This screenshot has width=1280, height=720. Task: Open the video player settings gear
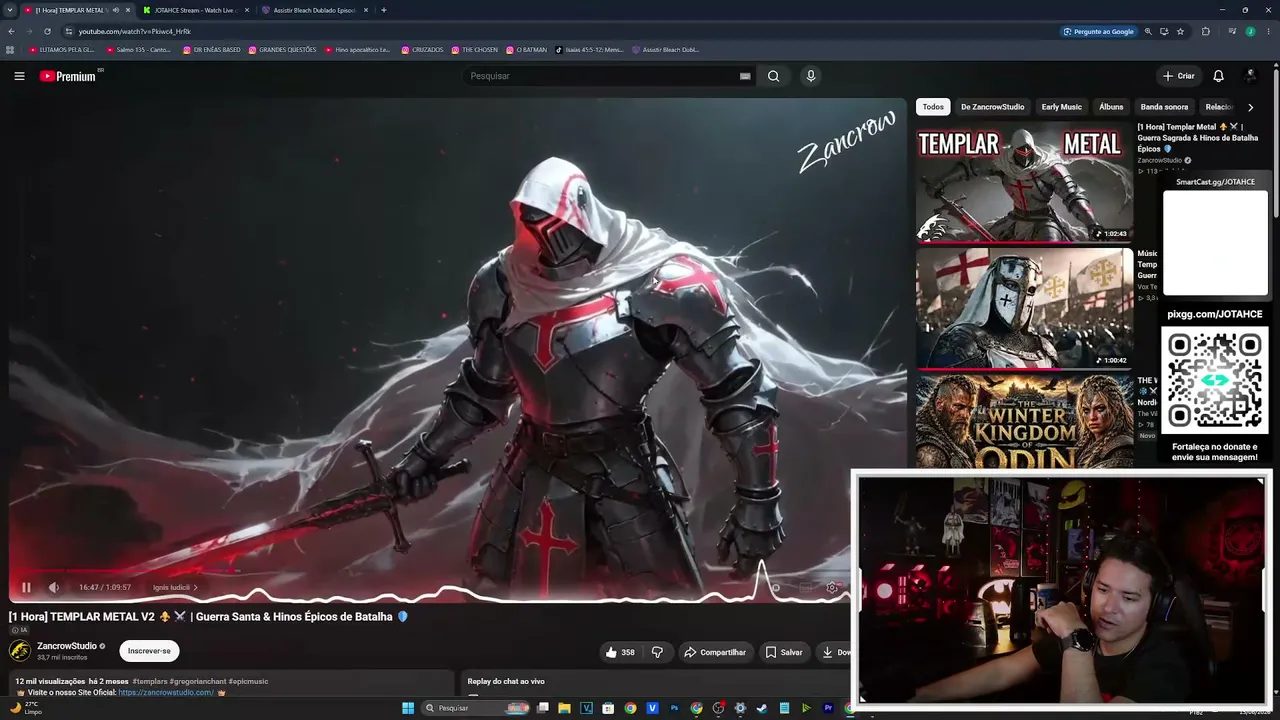pyautogui.click(x=832, y=588)
